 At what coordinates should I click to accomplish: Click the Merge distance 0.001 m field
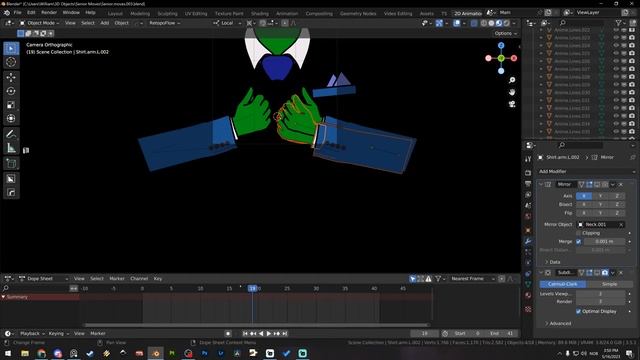[x=604, y=242]
